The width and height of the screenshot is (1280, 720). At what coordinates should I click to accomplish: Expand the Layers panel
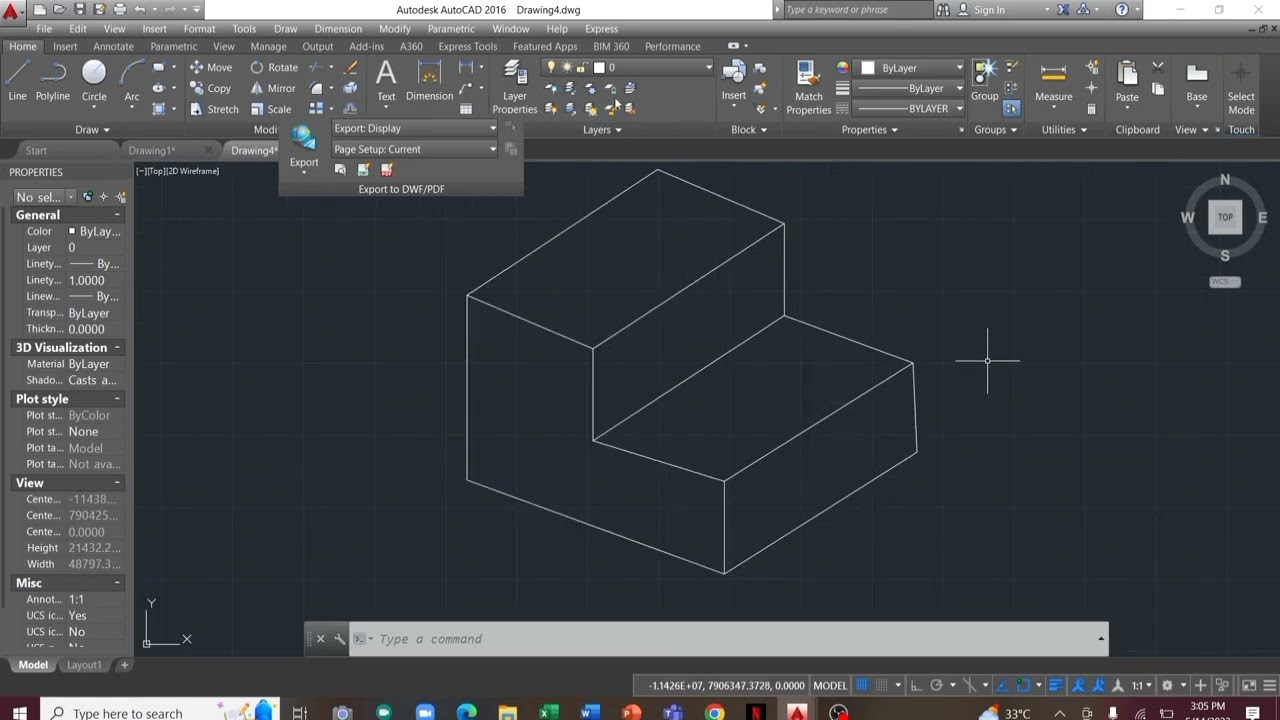(602, 130)
